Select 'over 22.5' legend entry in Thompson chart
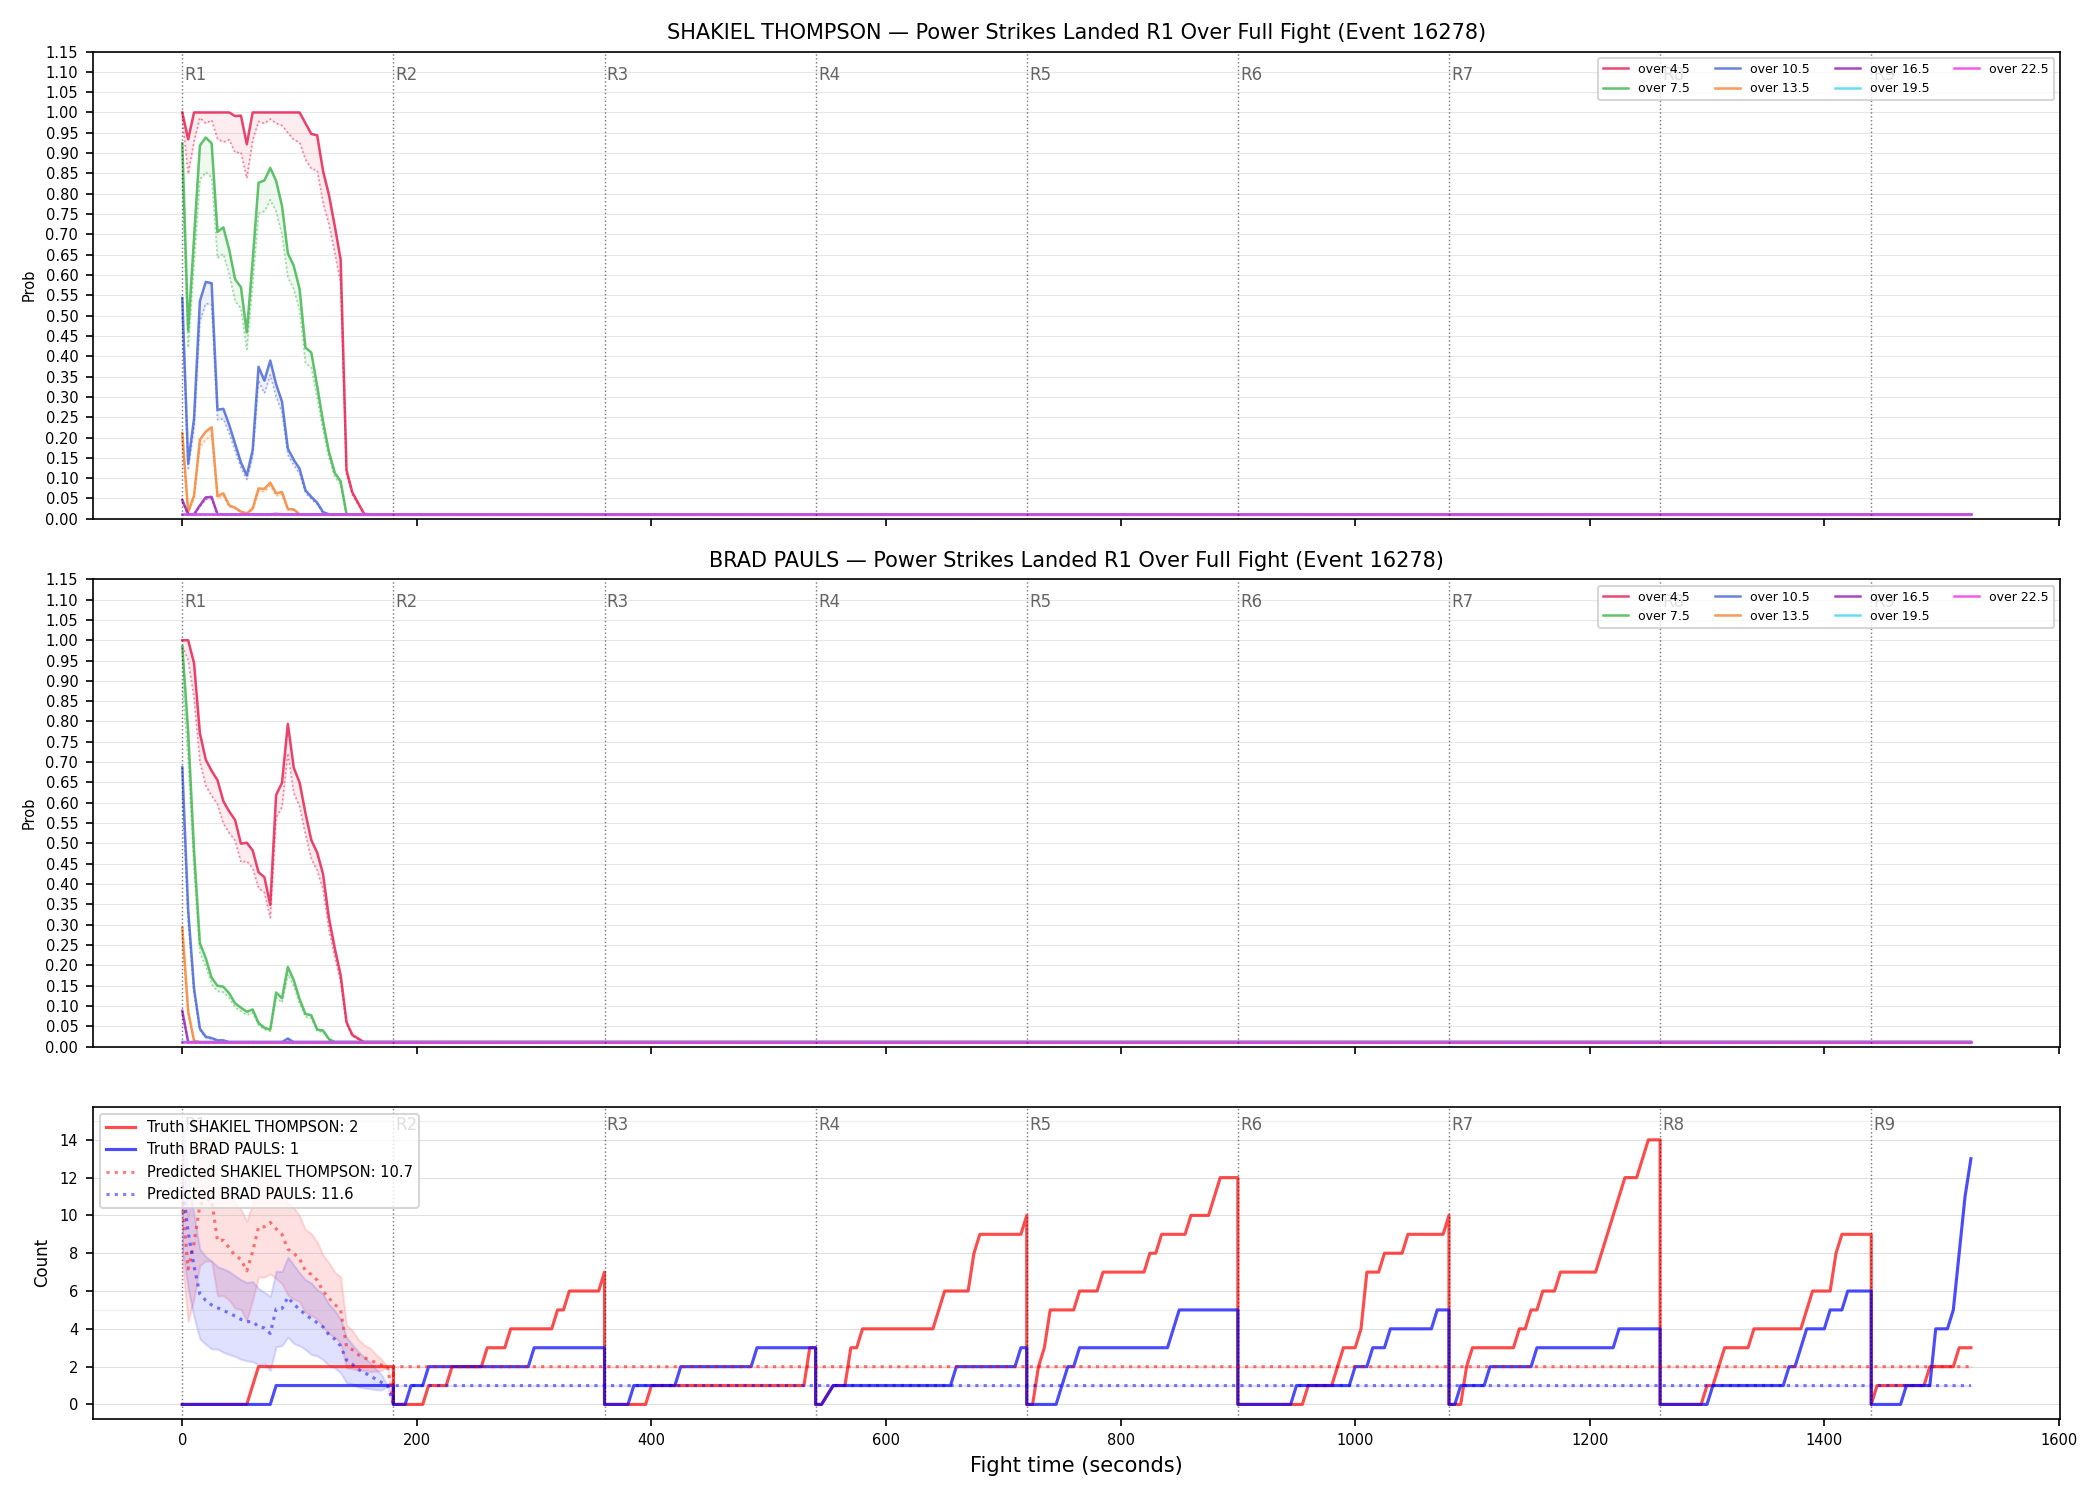This screenshot has width=2100, height=1500. pos(2001,69)
